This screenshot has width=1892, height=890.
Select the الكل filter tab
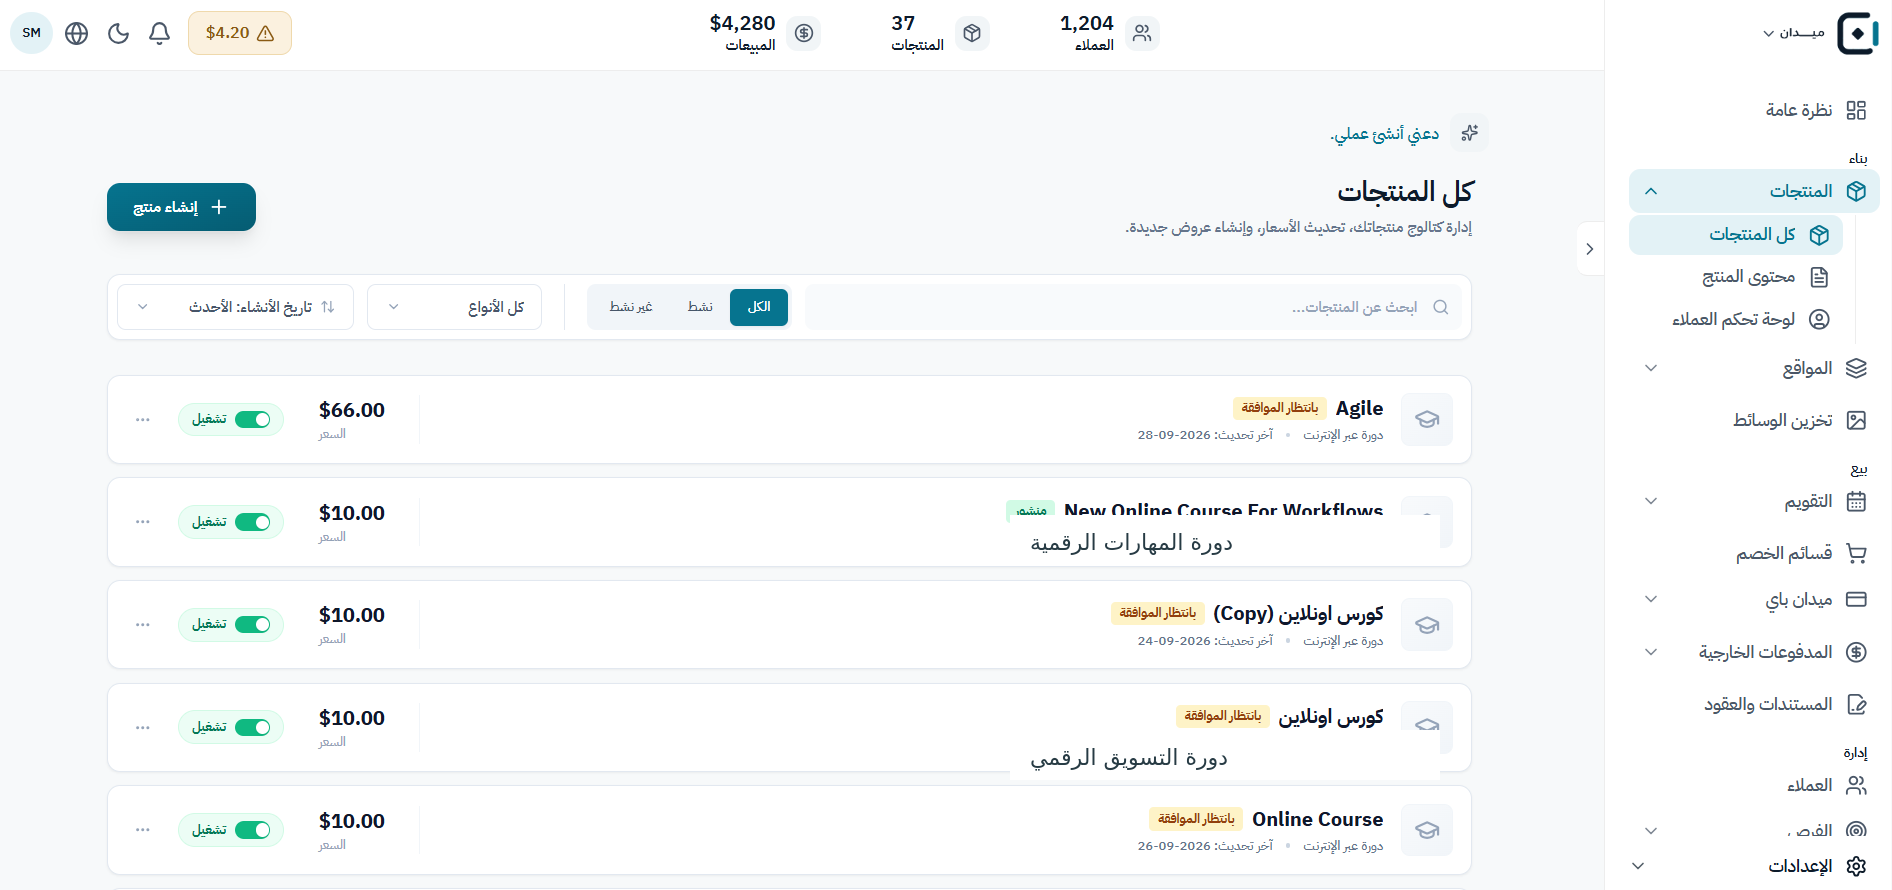pyautogui.click(x=759, y=307)
